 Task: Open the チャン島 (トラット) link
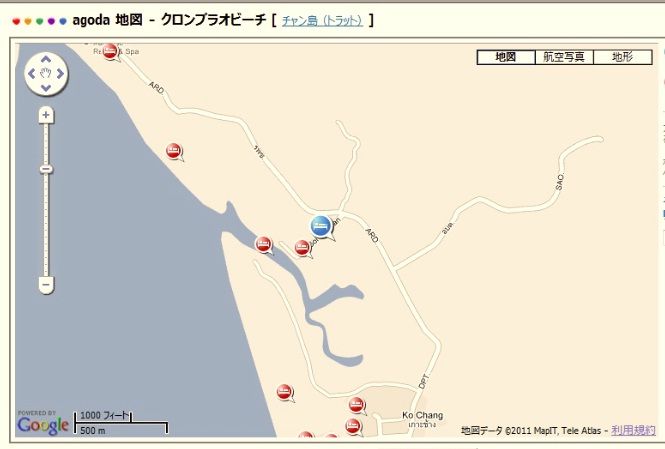coord(322,20)
